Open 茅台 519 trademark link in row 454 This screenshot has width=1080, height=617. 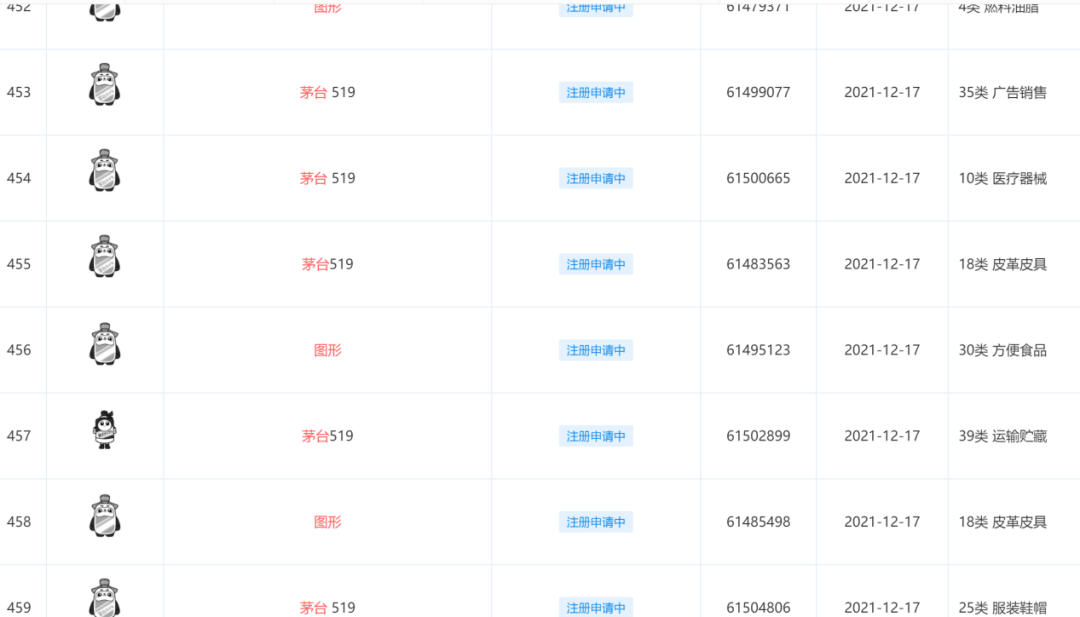[x=327, y=178]
